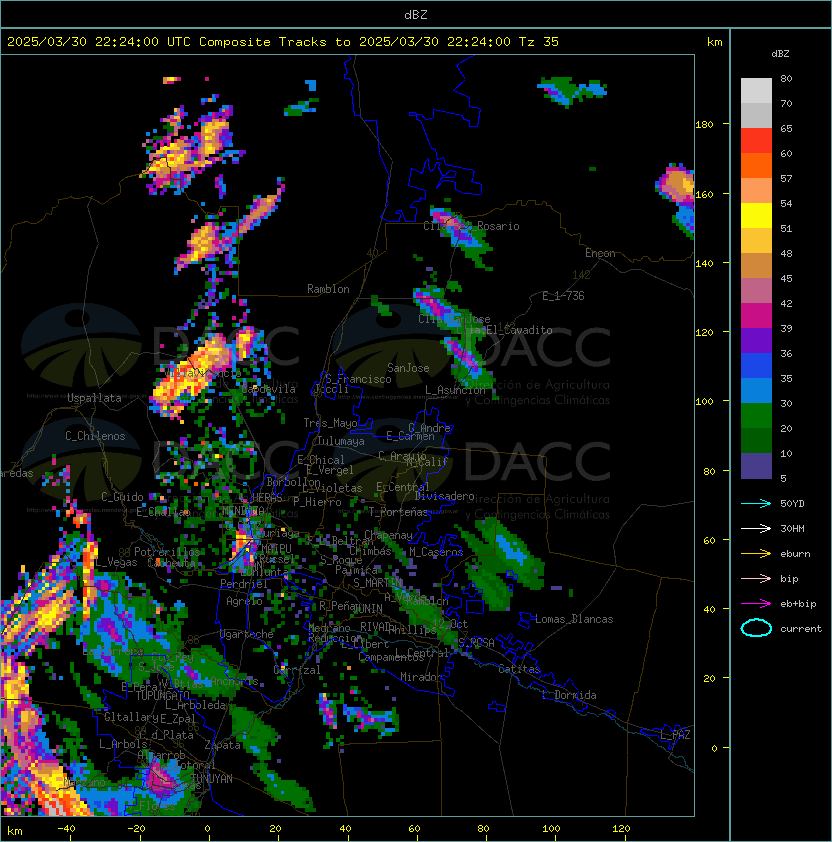Pick the slate-purple swatch at legend bottom
832x842 pixels.
coord(756,466)
